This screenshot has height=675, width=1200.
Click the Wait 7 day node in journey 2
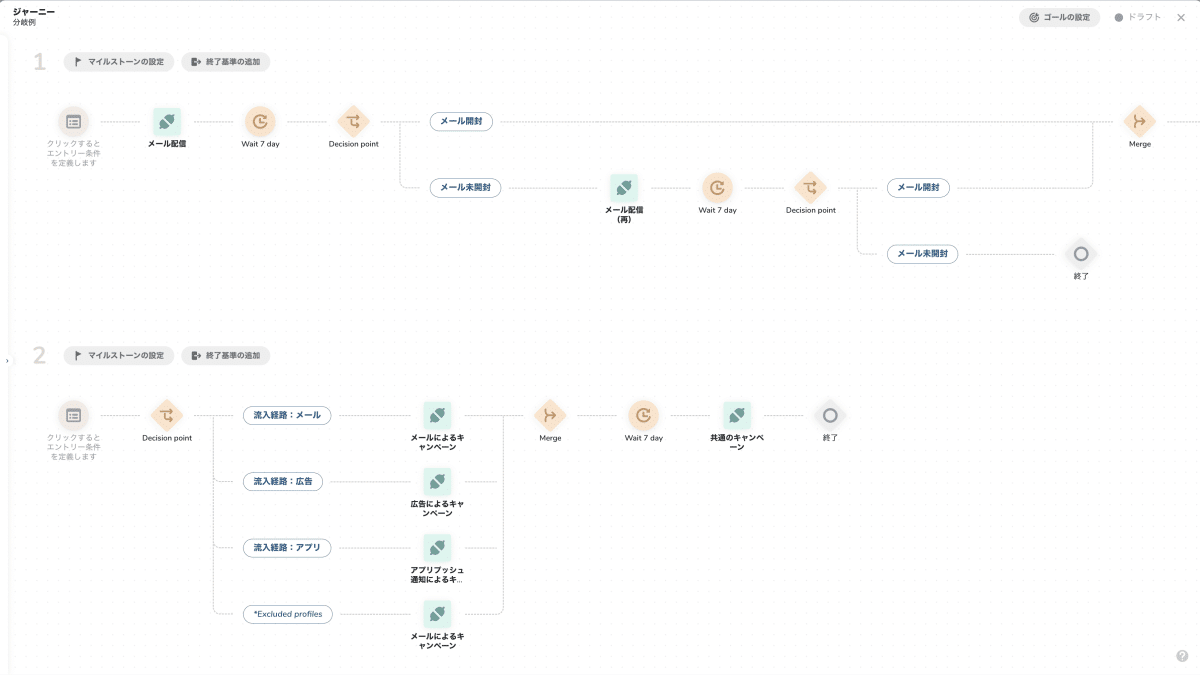coord(645,414)
